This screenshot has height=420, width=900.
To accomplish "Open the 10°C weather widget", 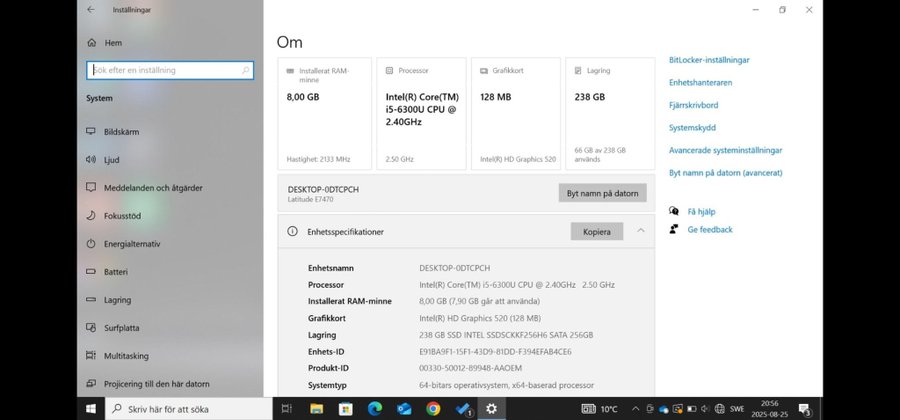I will (x=599, y=409).
